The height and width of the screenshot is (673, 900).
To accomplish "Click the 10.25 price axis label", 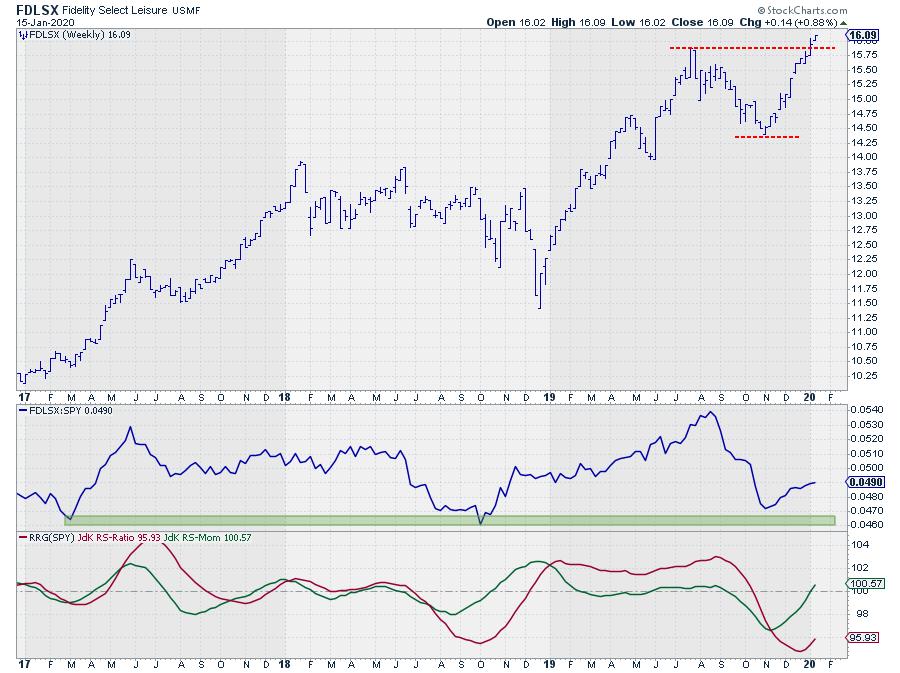I will pyautogui.click(x=863, y=376).
